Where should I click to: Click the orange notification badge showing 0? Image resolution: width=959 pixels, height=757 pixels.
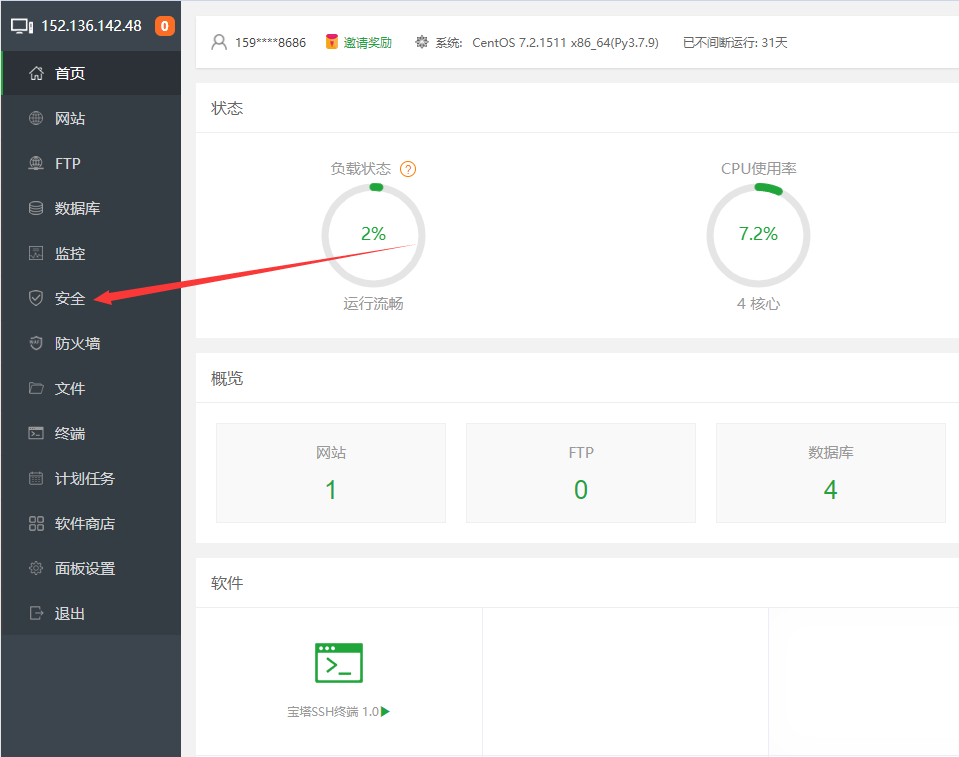click(x=165, y=26)
